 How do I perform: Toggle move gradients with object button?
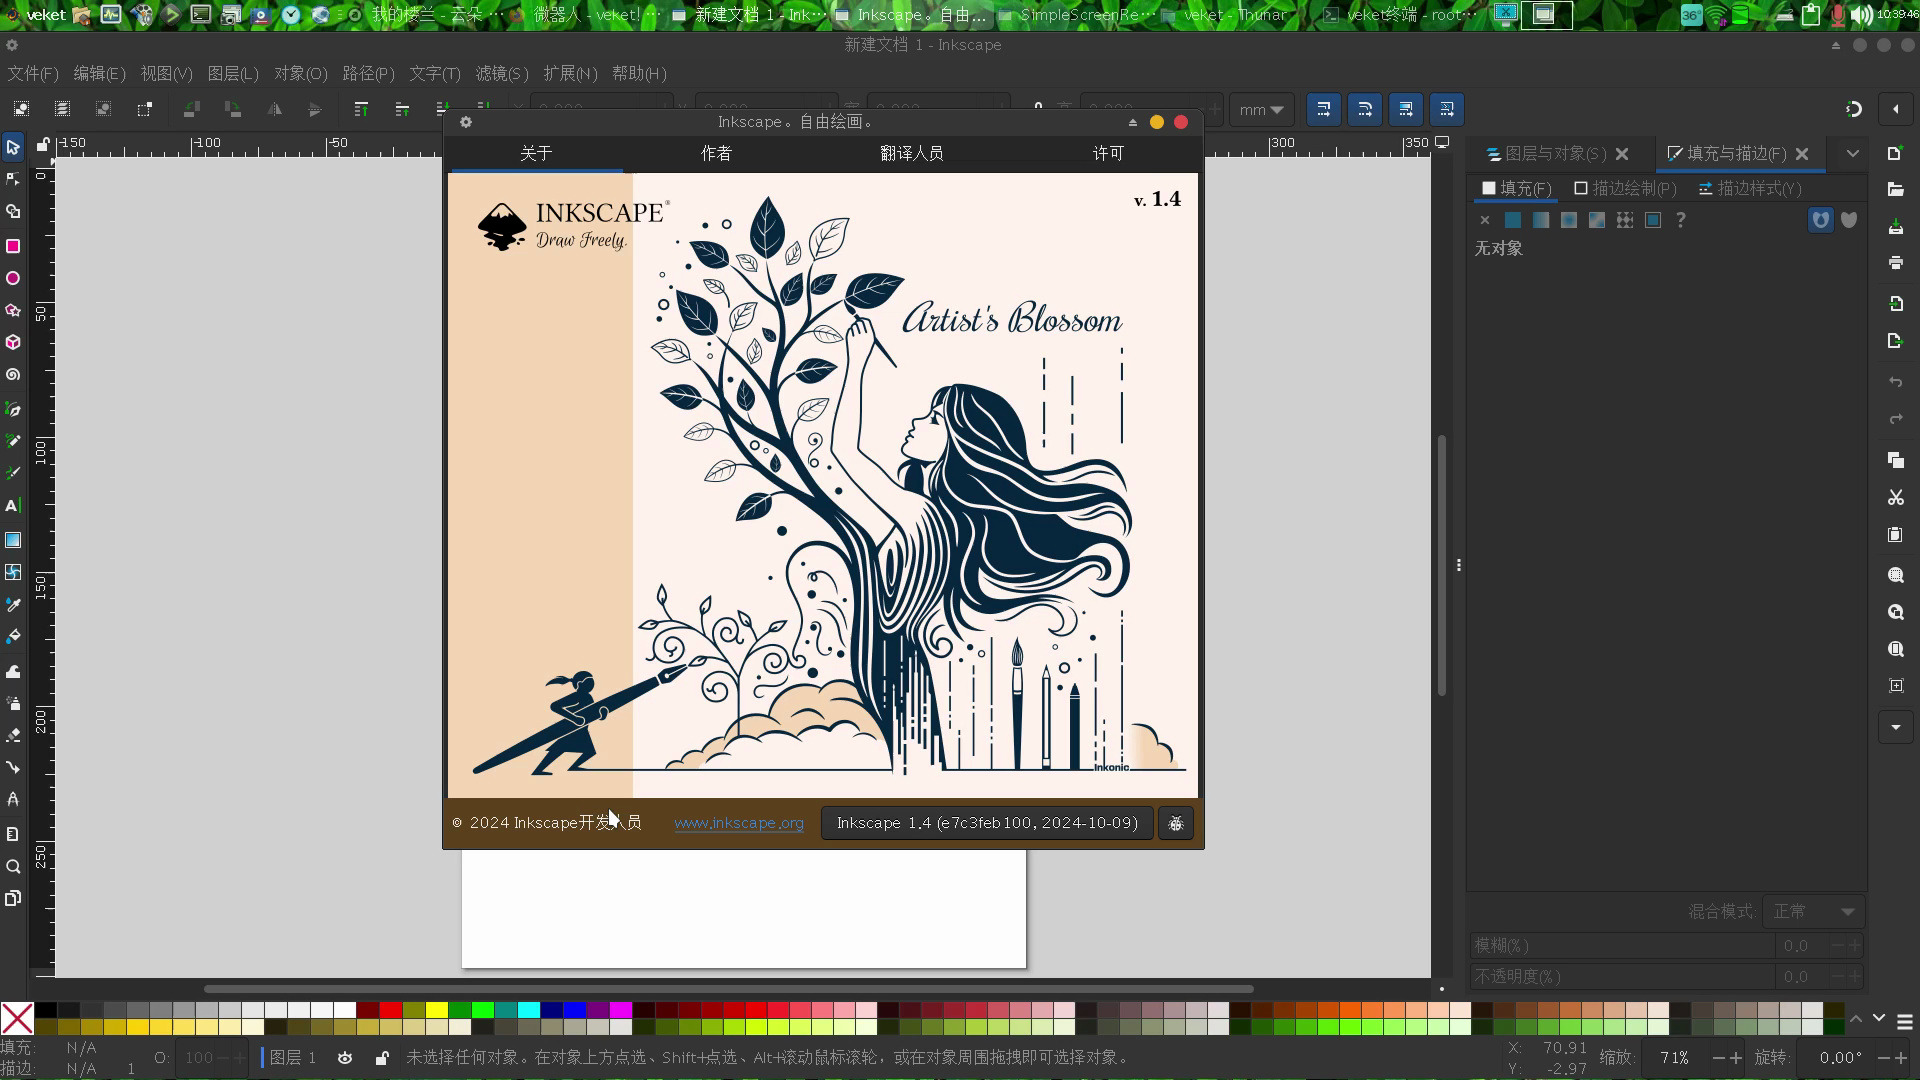tap(1406, 109)
